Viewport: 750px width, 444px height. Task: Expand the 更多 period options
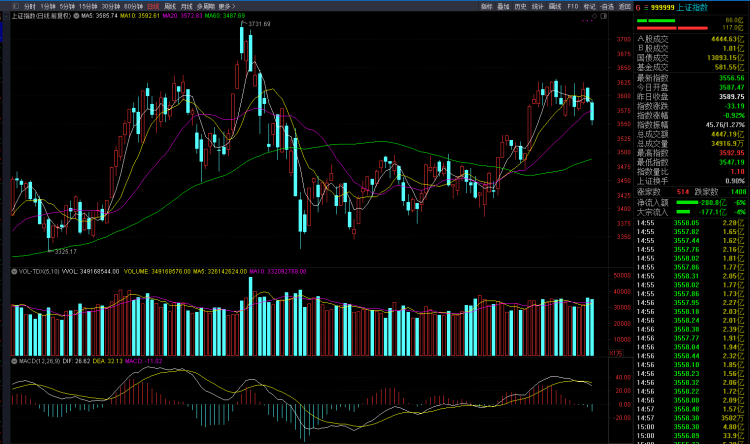click(226, 6)
